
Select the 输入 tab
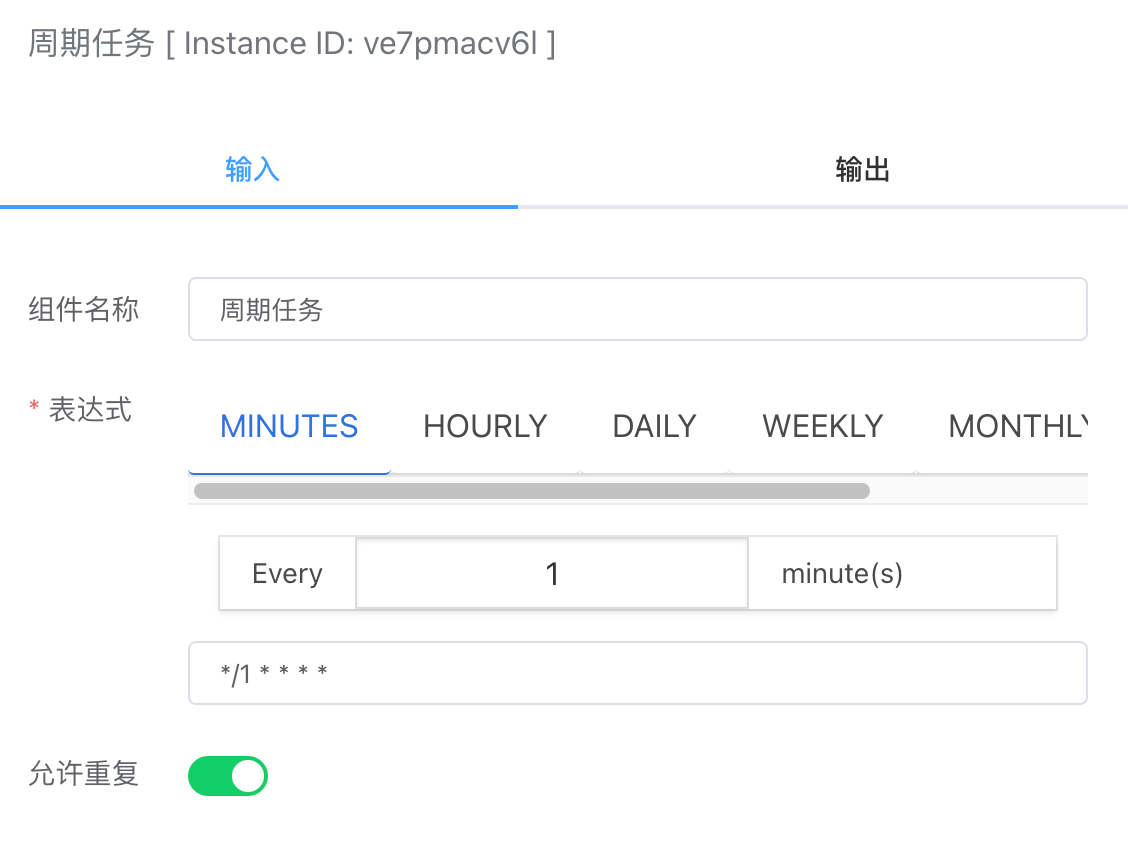click(x=253, y=170)
